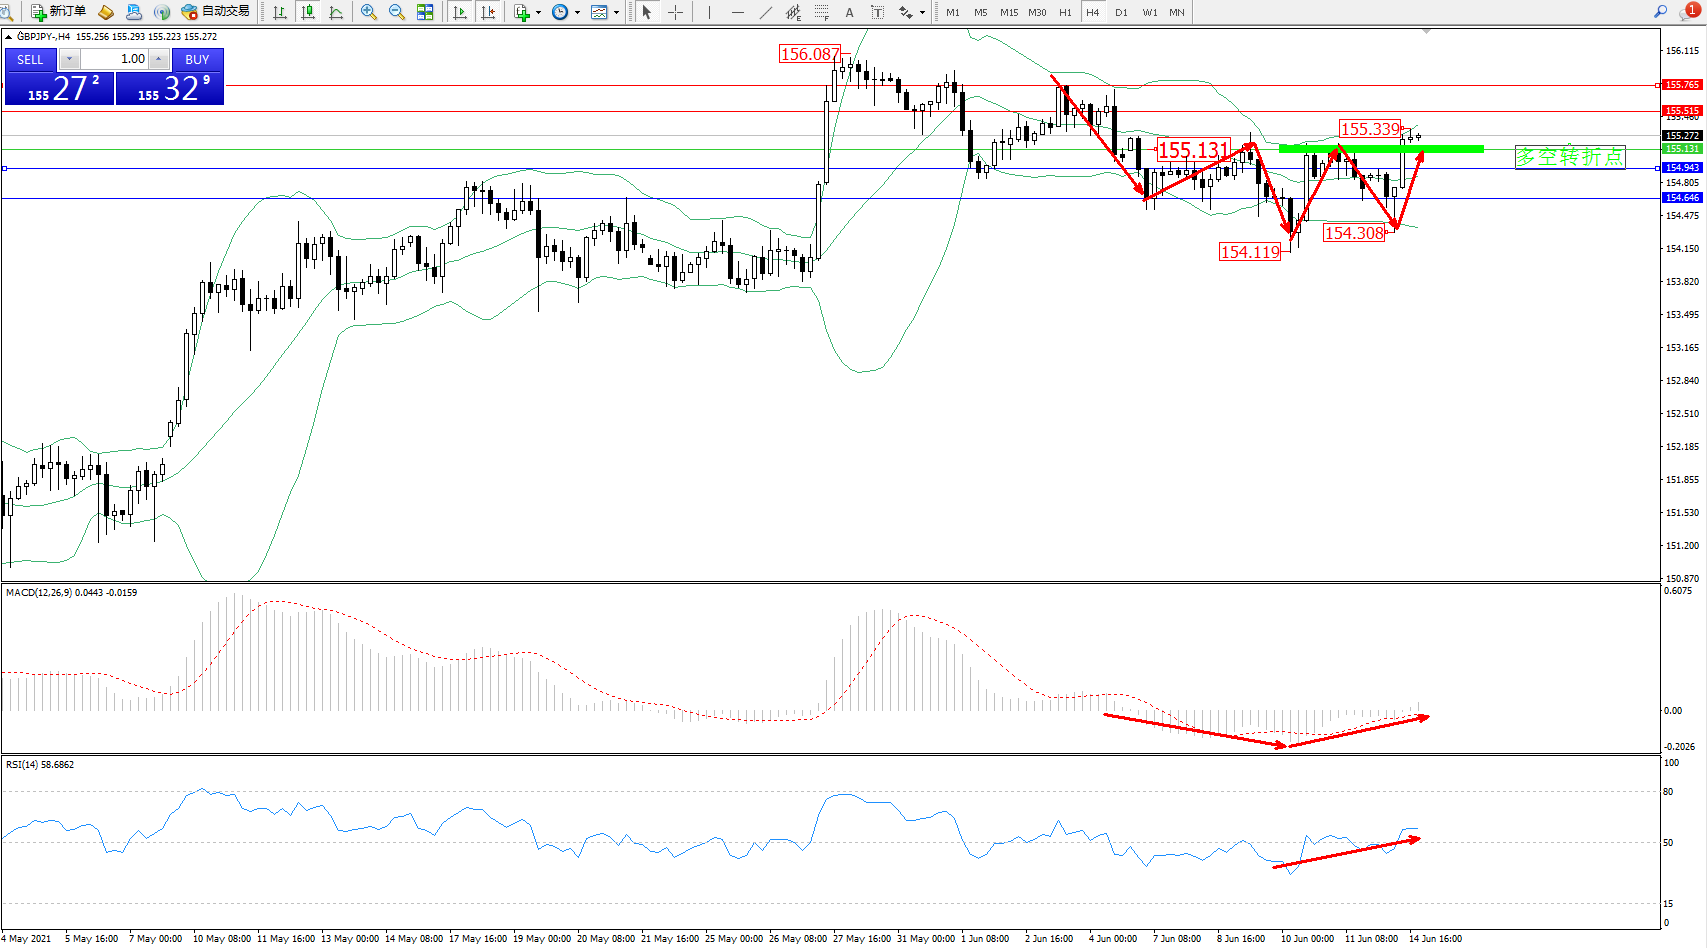1707x948 pixels.
Task: Switch to the D1 timeframe
Action: [x=1121, y=12]
